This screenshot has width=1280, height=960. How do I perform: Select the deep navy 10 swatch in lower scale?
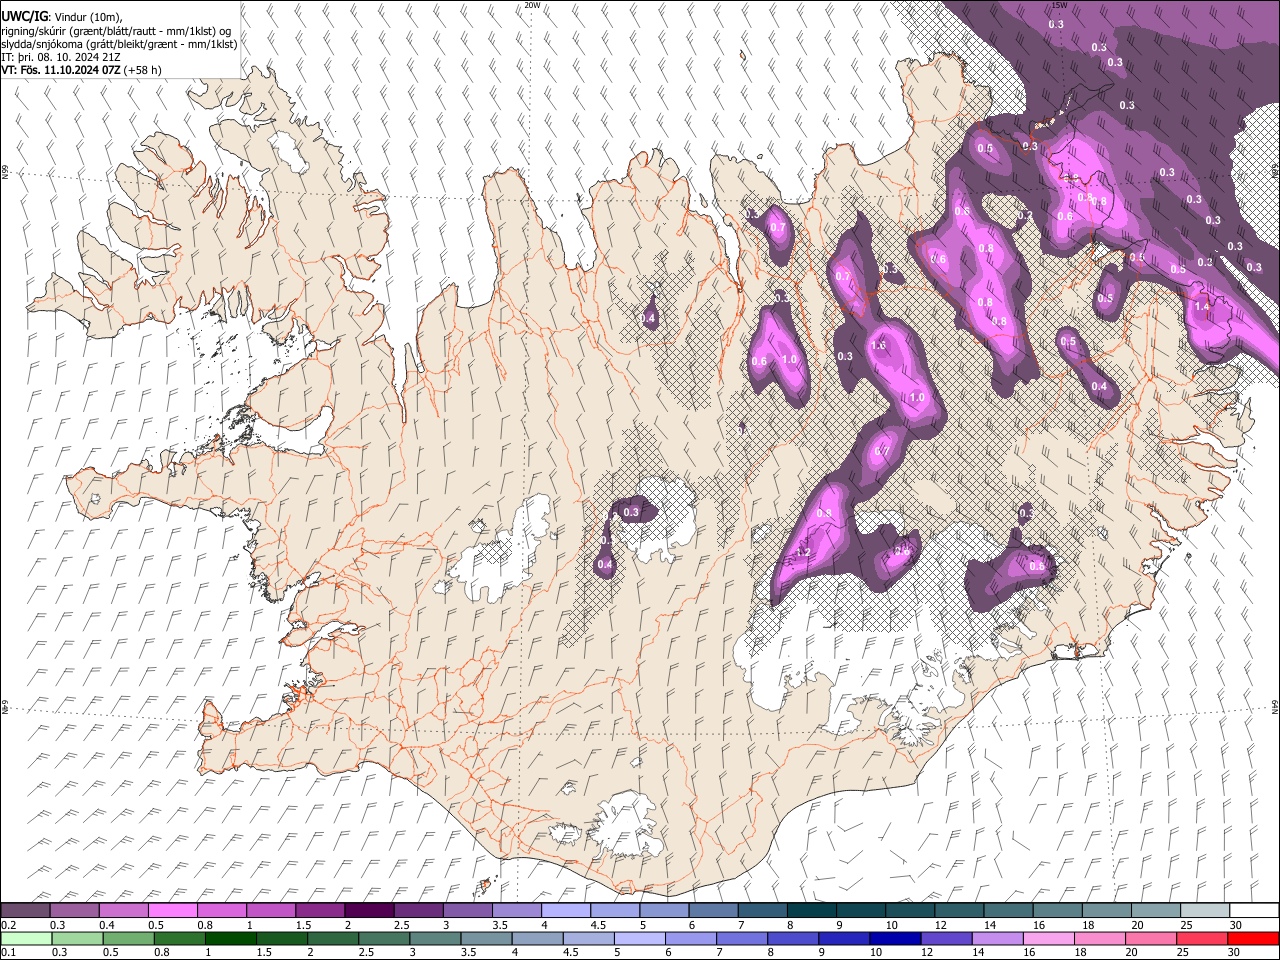(895, 938)
